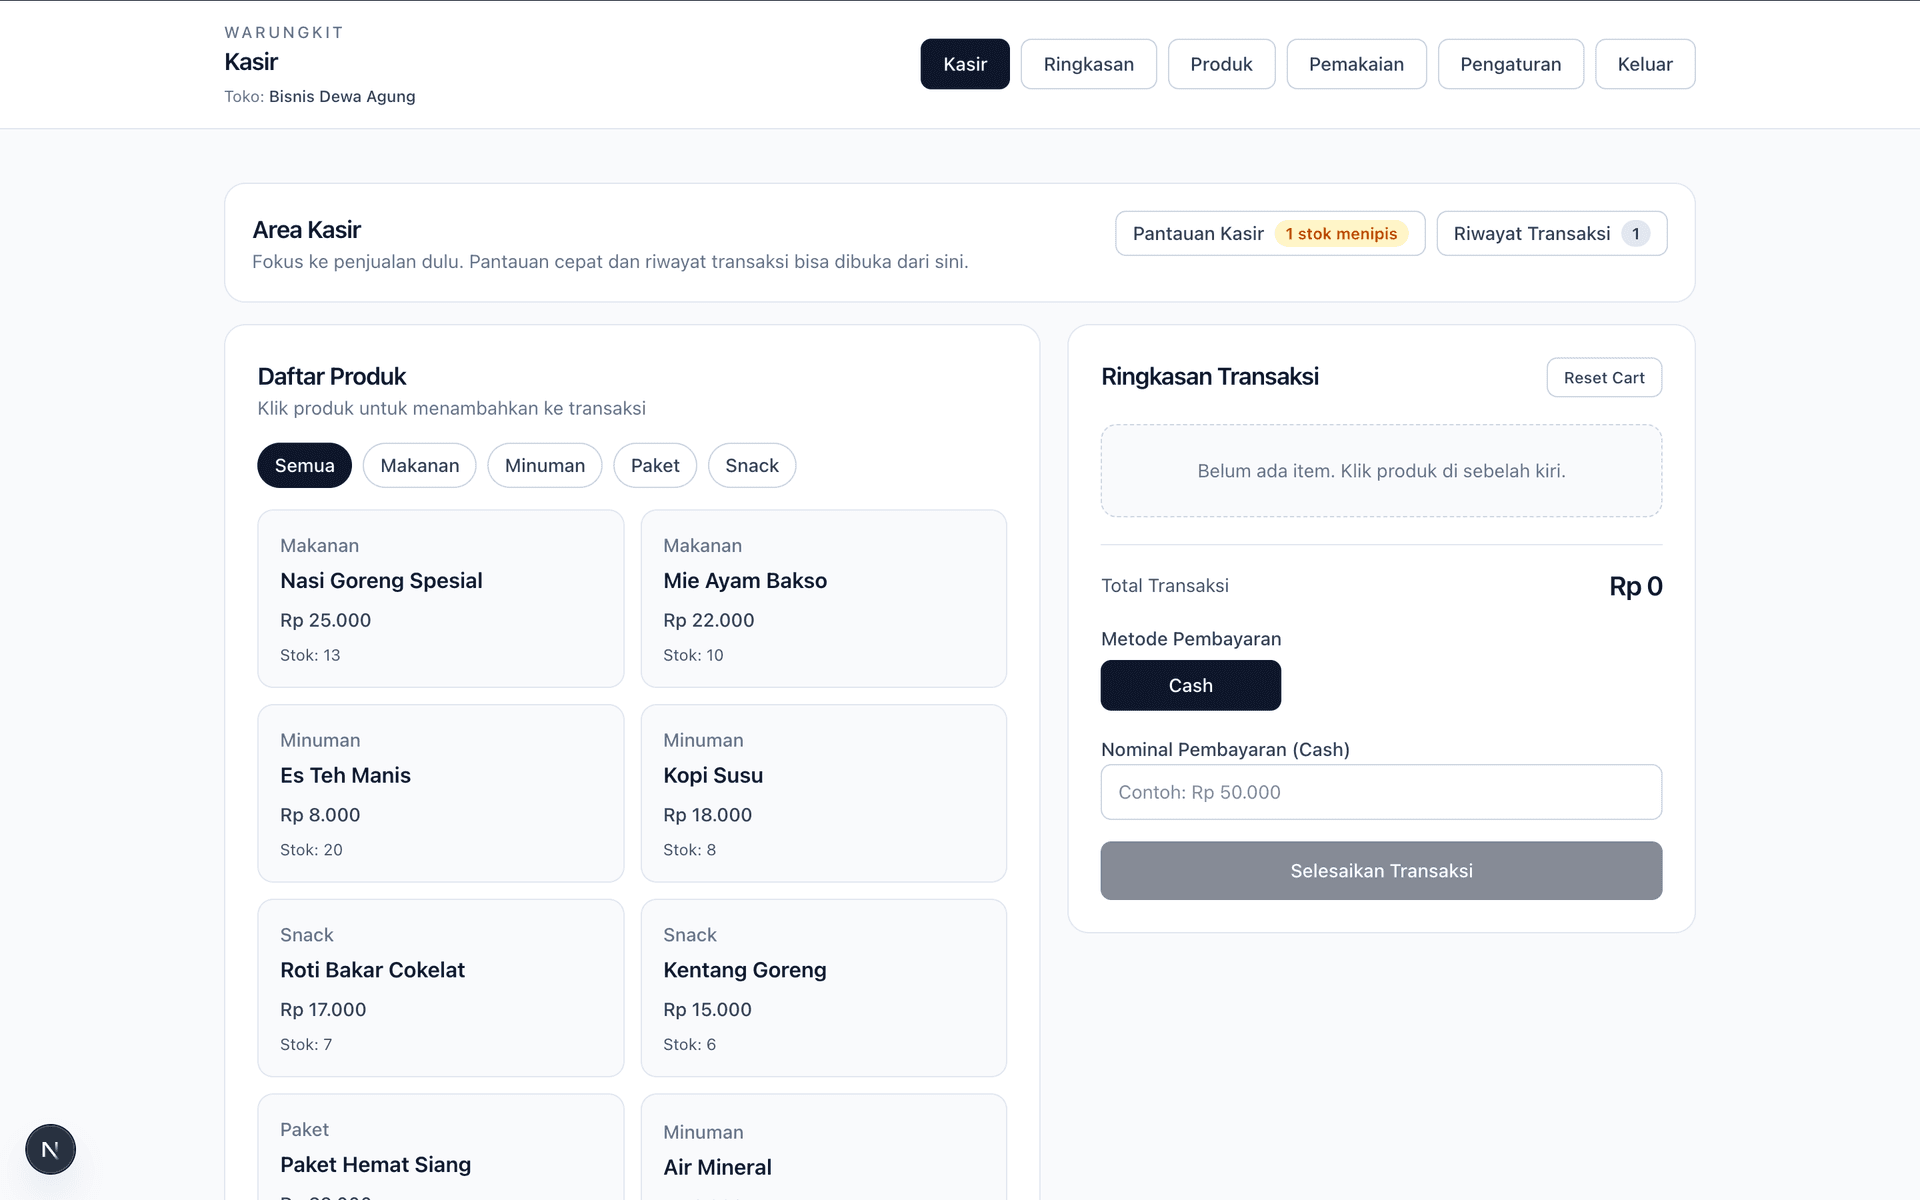
Task: Add Kentang Goreng to cart
Action: [x=824, y=988]
